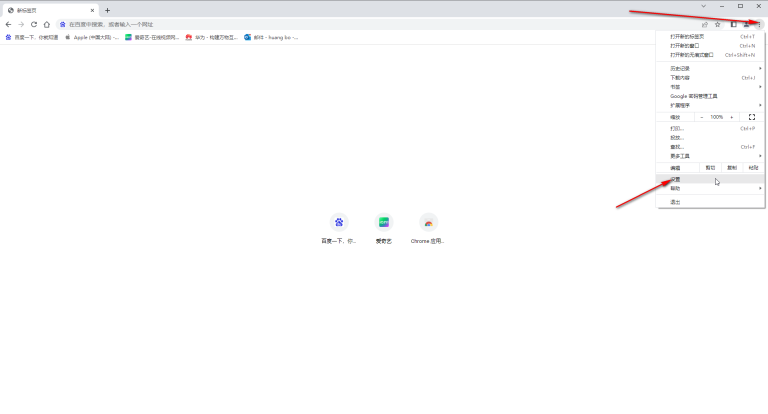Viewport: 768px width, 414px height.
Task: Decrease zoom with the minus button
Action: point(702,117)
